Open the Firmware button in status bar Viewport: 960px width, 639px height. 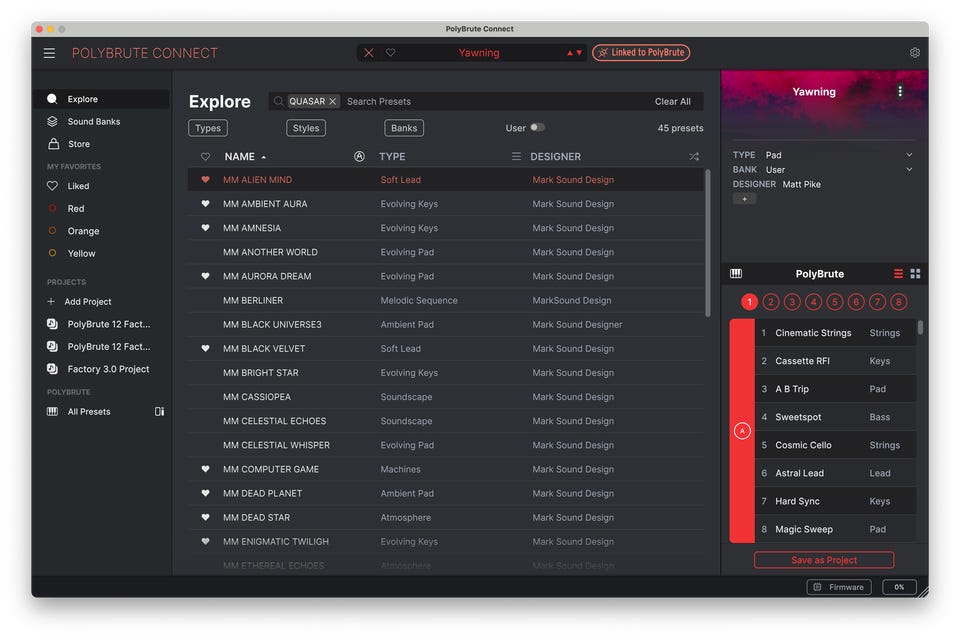[839, 587]
